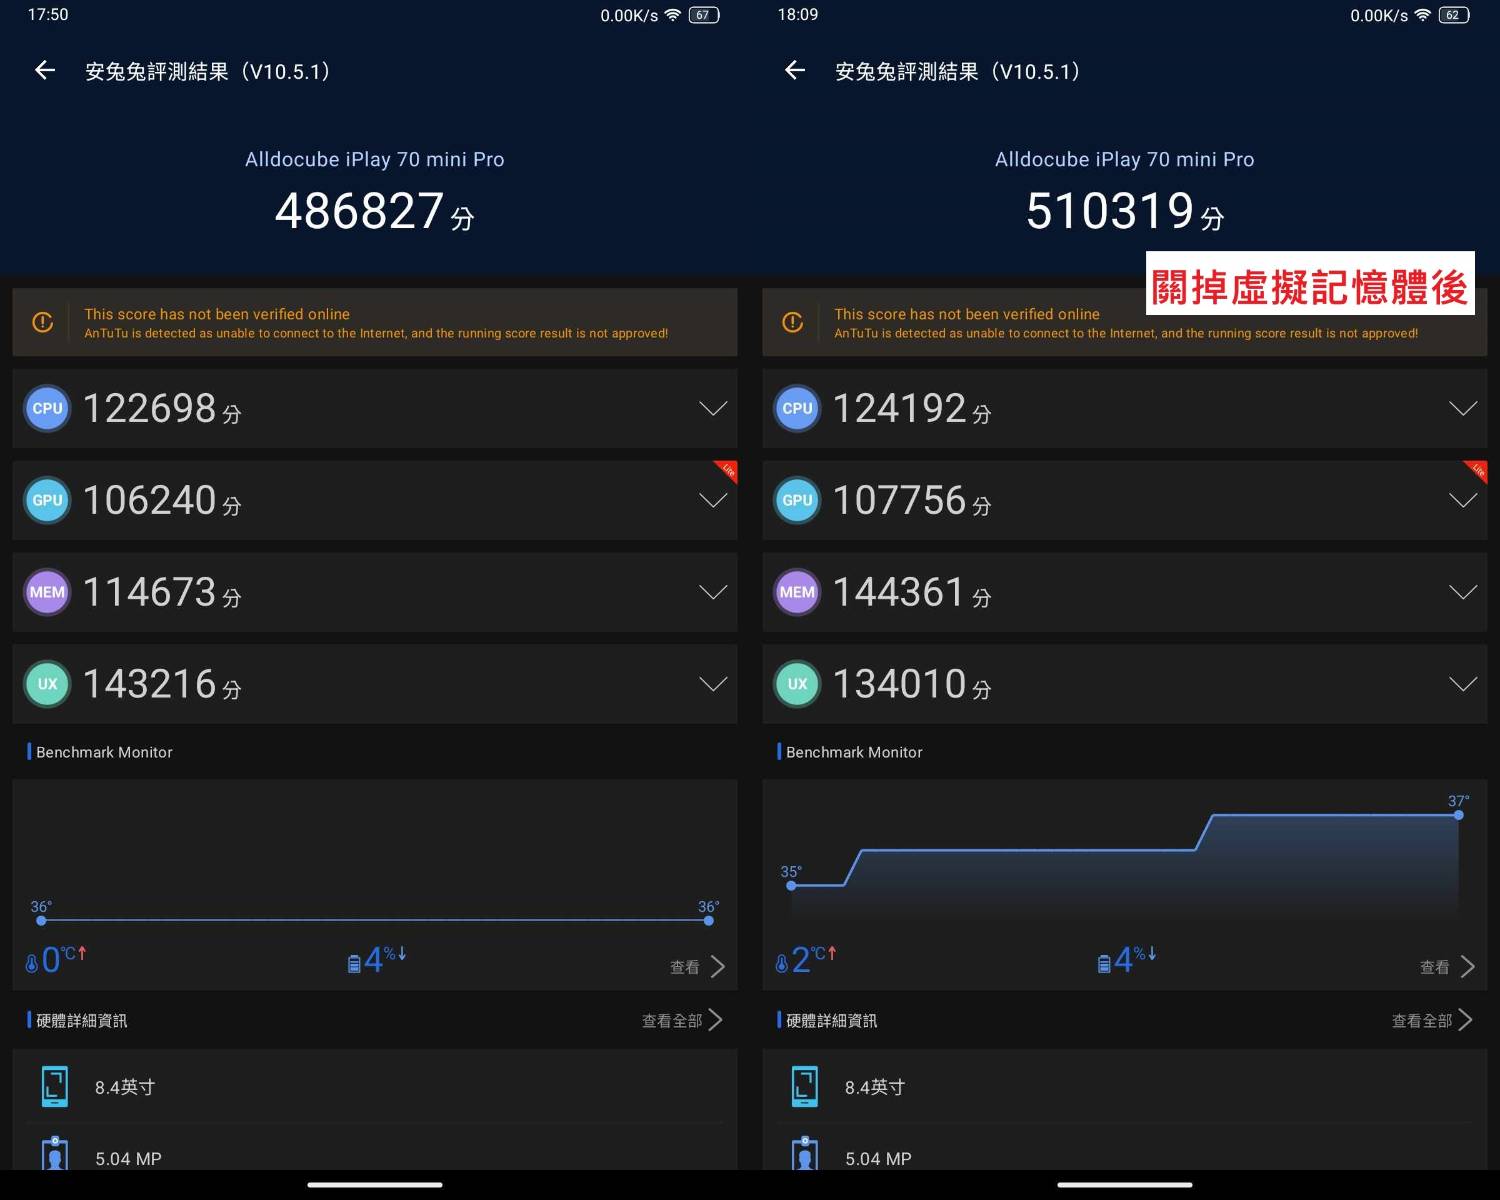Screen dimensions: 1500x1200
Task: Click screen size icon beside right 8.4英寸
Action: coord(805,1087)
